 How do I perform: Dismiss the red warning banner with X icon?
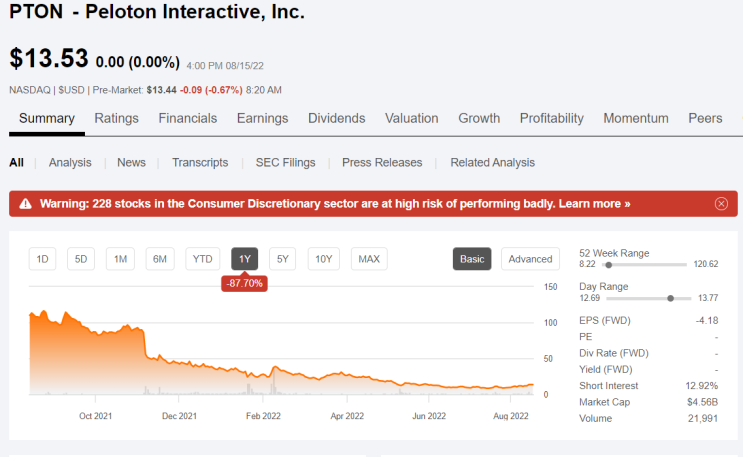click(x=721, y=204)
